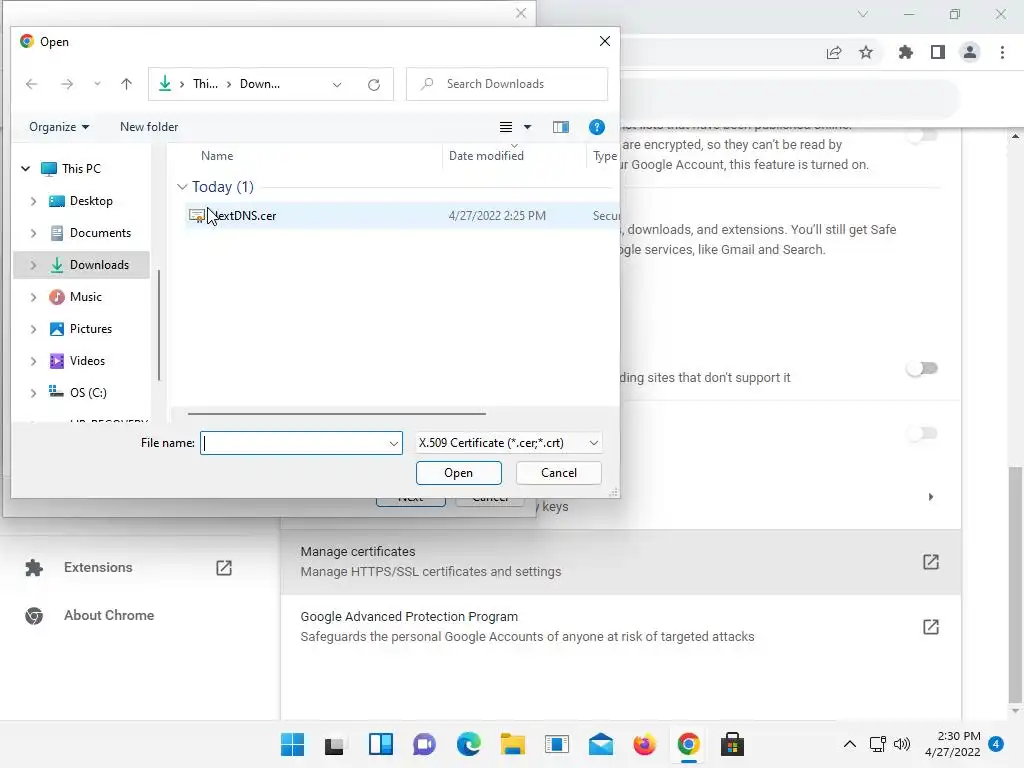This screenshot has height=768, width=1024.
Task: Open Manage certificates setting
Action: click(621, 562)
